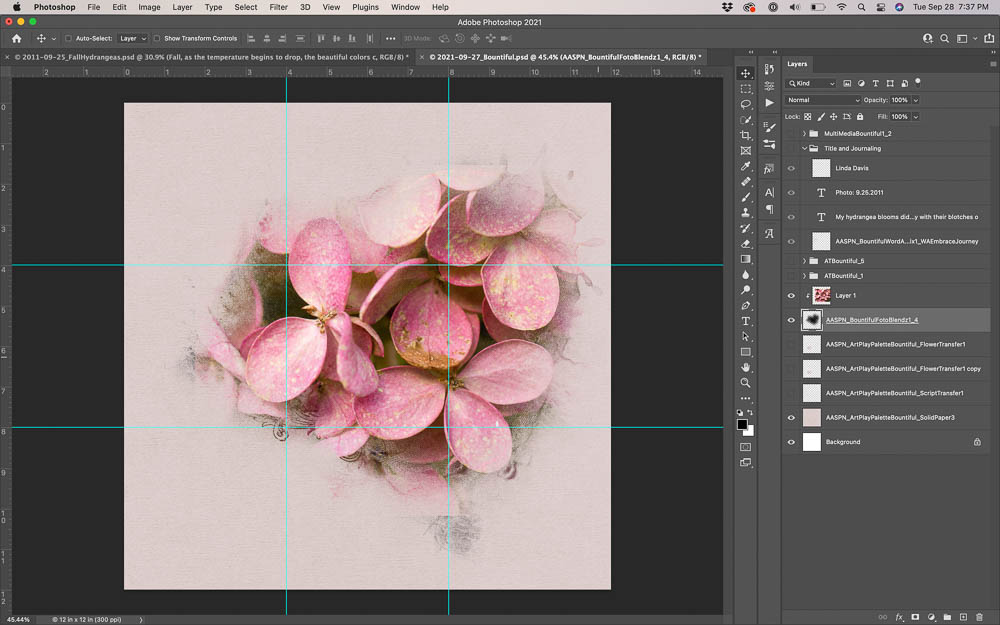
Task: Create a new layer with the plus icon
Action: click(963, 617)
